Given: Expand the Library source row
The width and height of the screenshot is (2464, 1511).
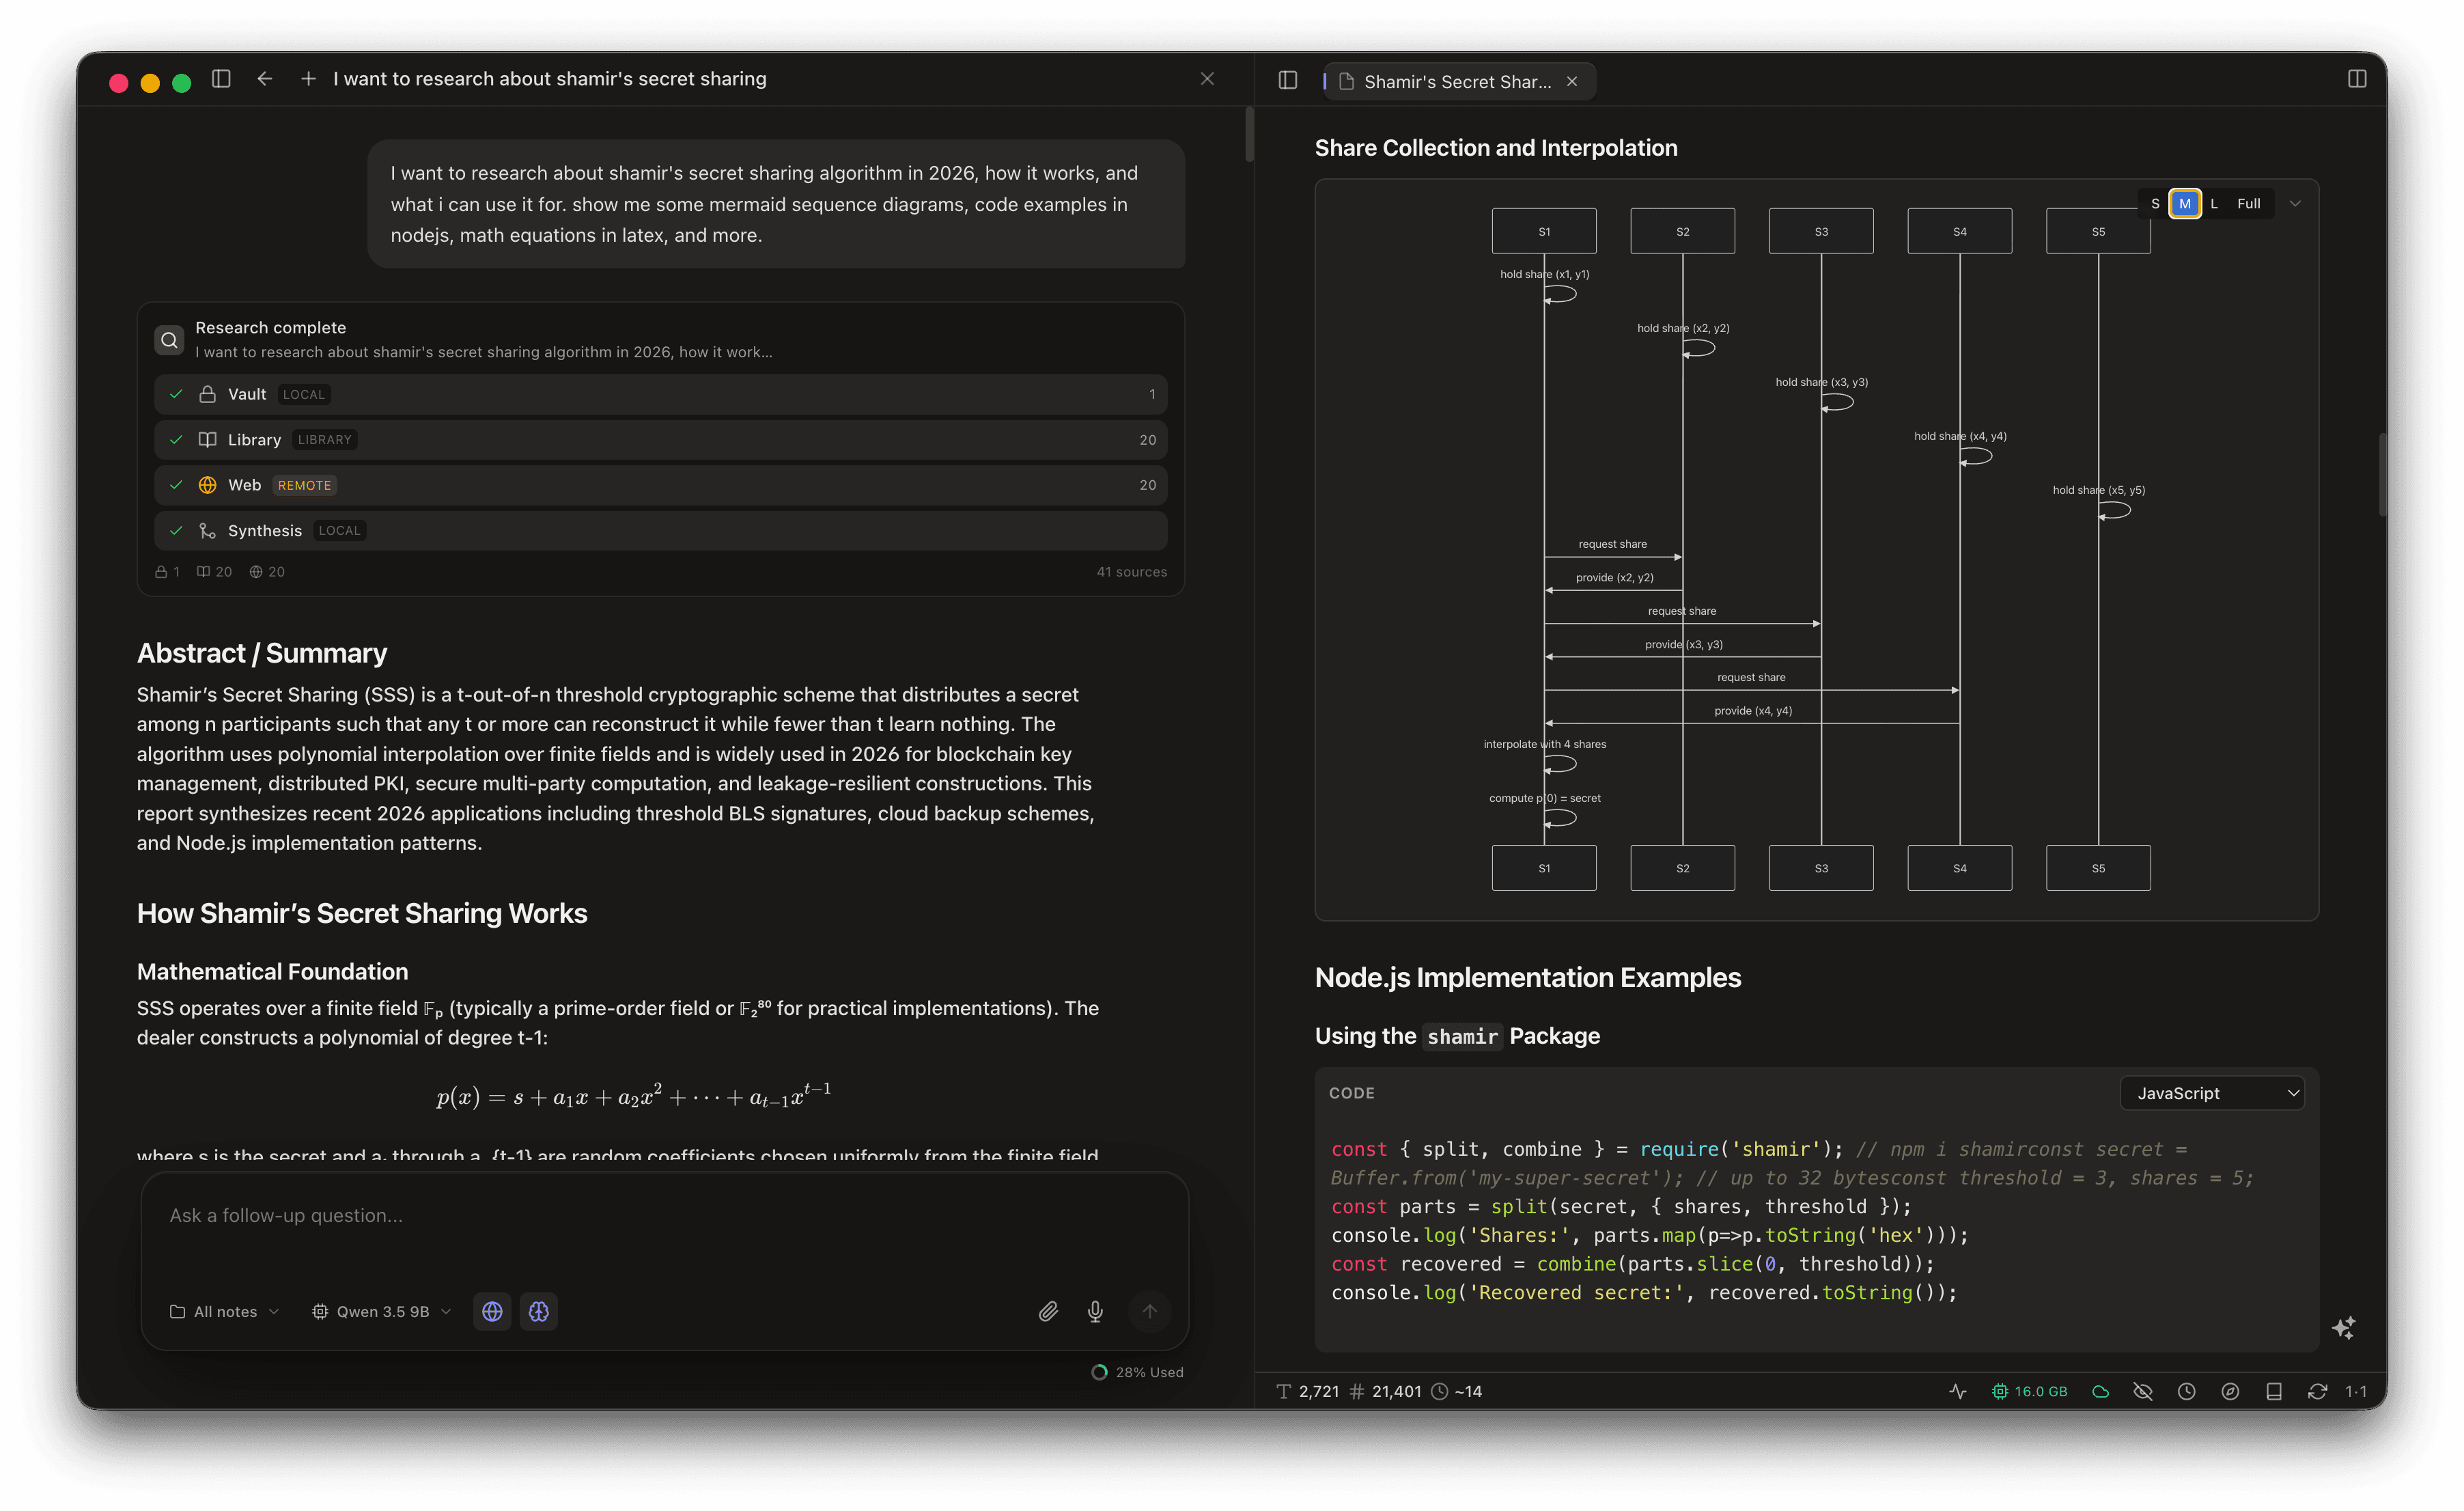Looking at the screenshot, I should [x=660, y=440].
